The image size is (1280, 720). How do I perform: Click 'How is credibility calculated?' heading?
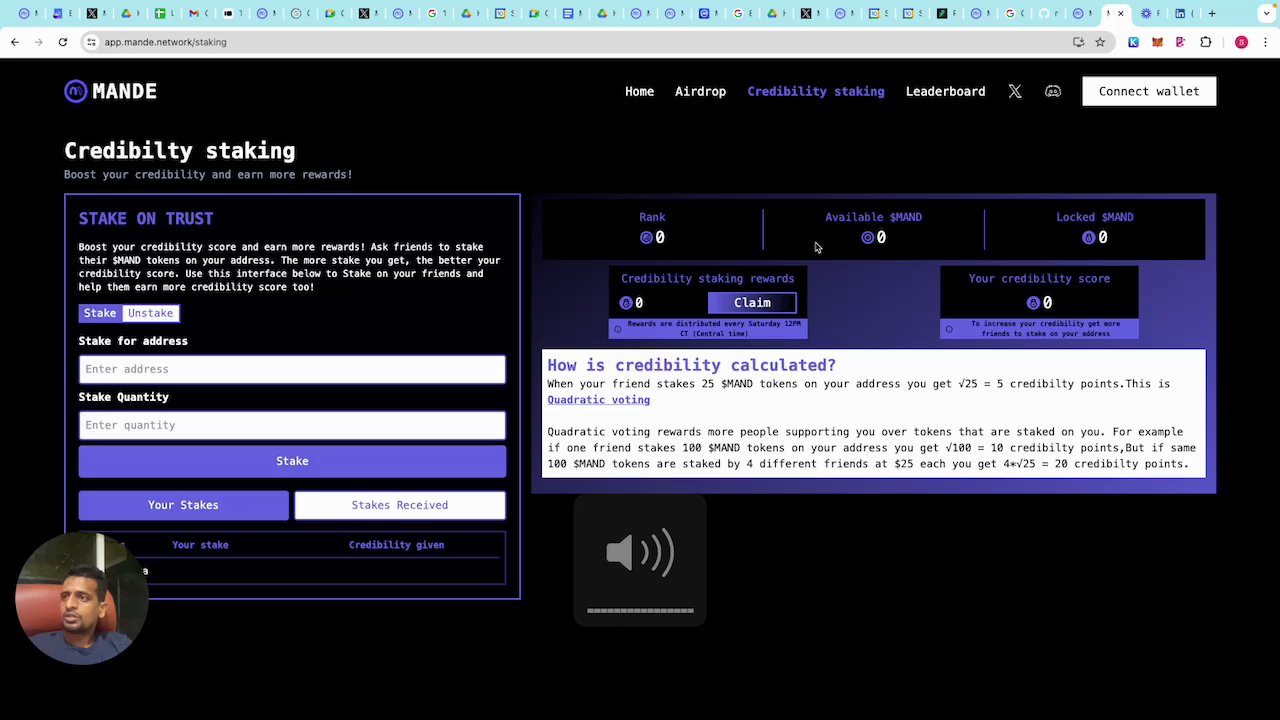[x=691, y=365]
